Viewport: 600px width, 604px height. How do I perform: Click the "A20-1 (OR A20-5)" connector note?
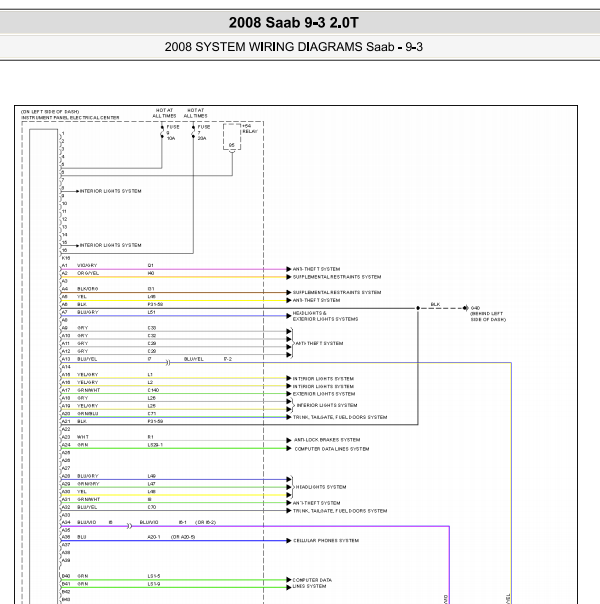pos(171,537)
